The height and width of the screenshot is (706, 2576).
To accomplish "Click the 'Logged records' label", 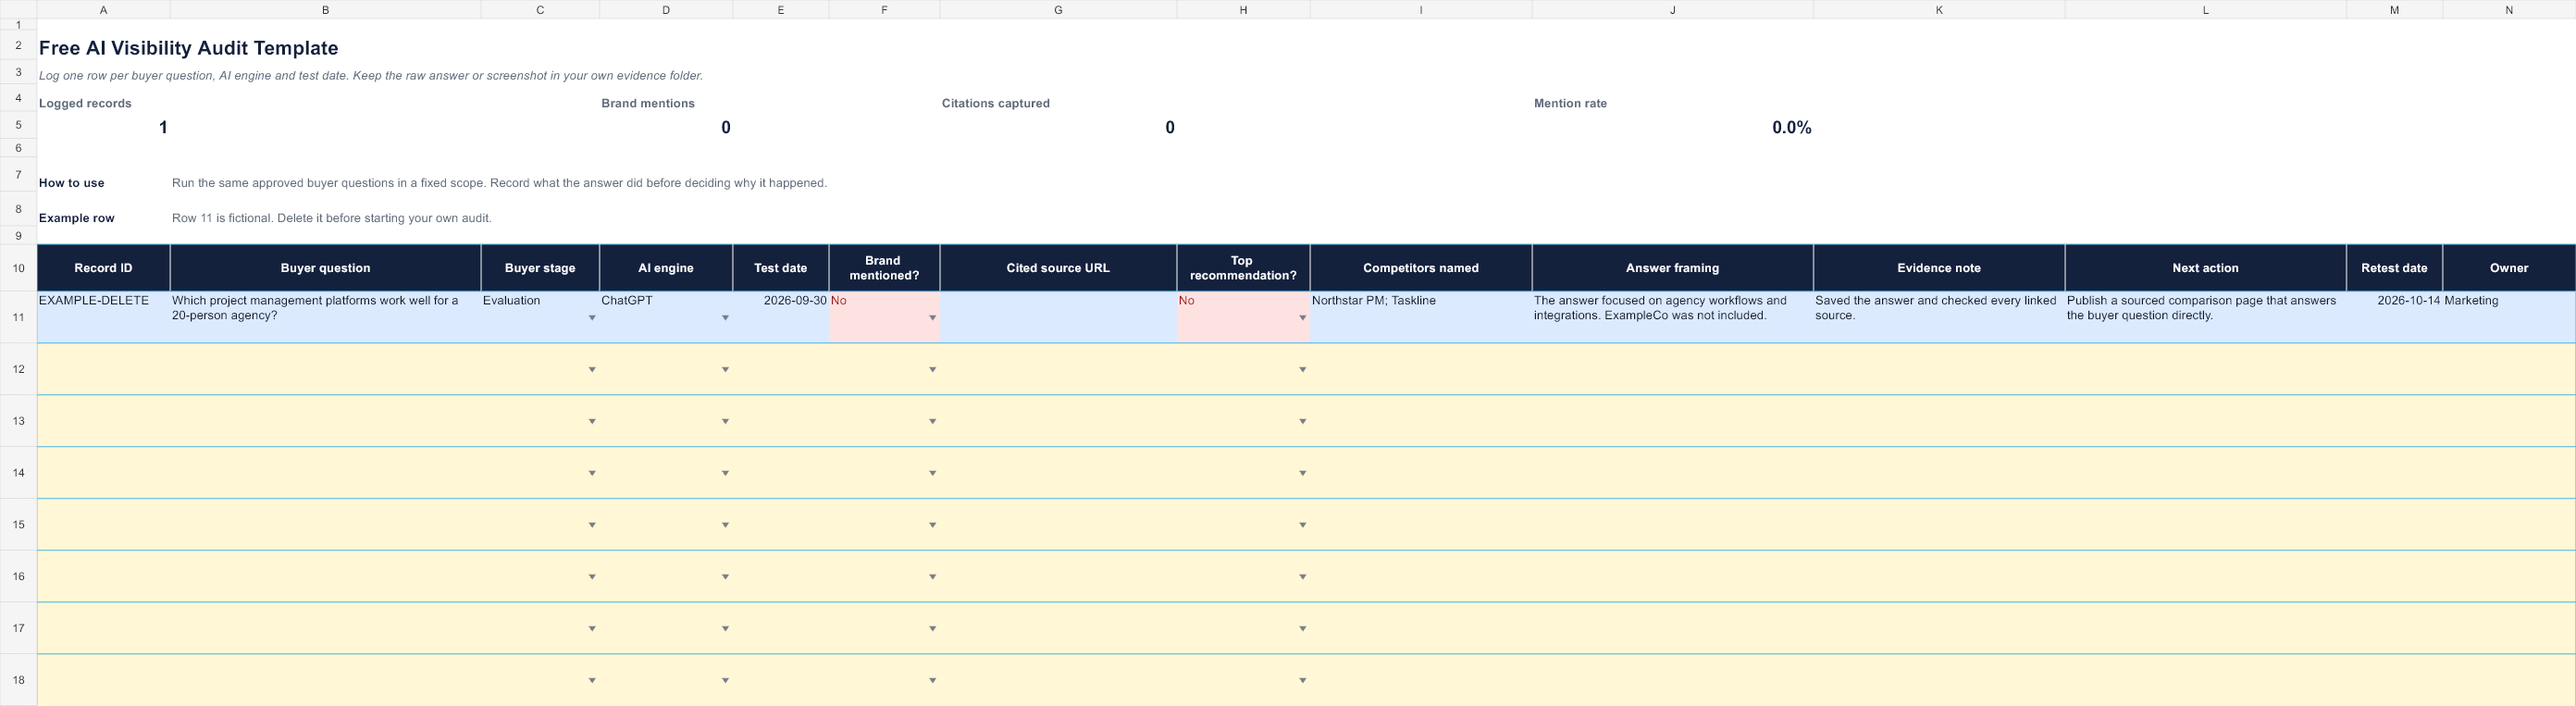I will (x=85, y=103).
